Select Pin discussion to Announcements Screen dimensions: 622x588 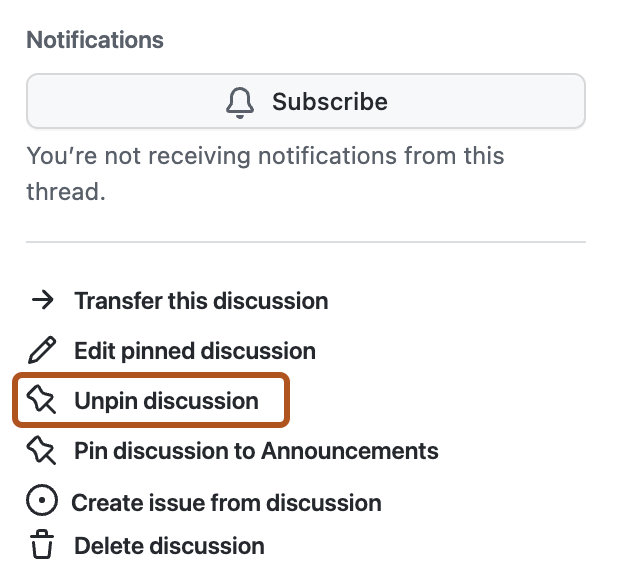[256, 451]
